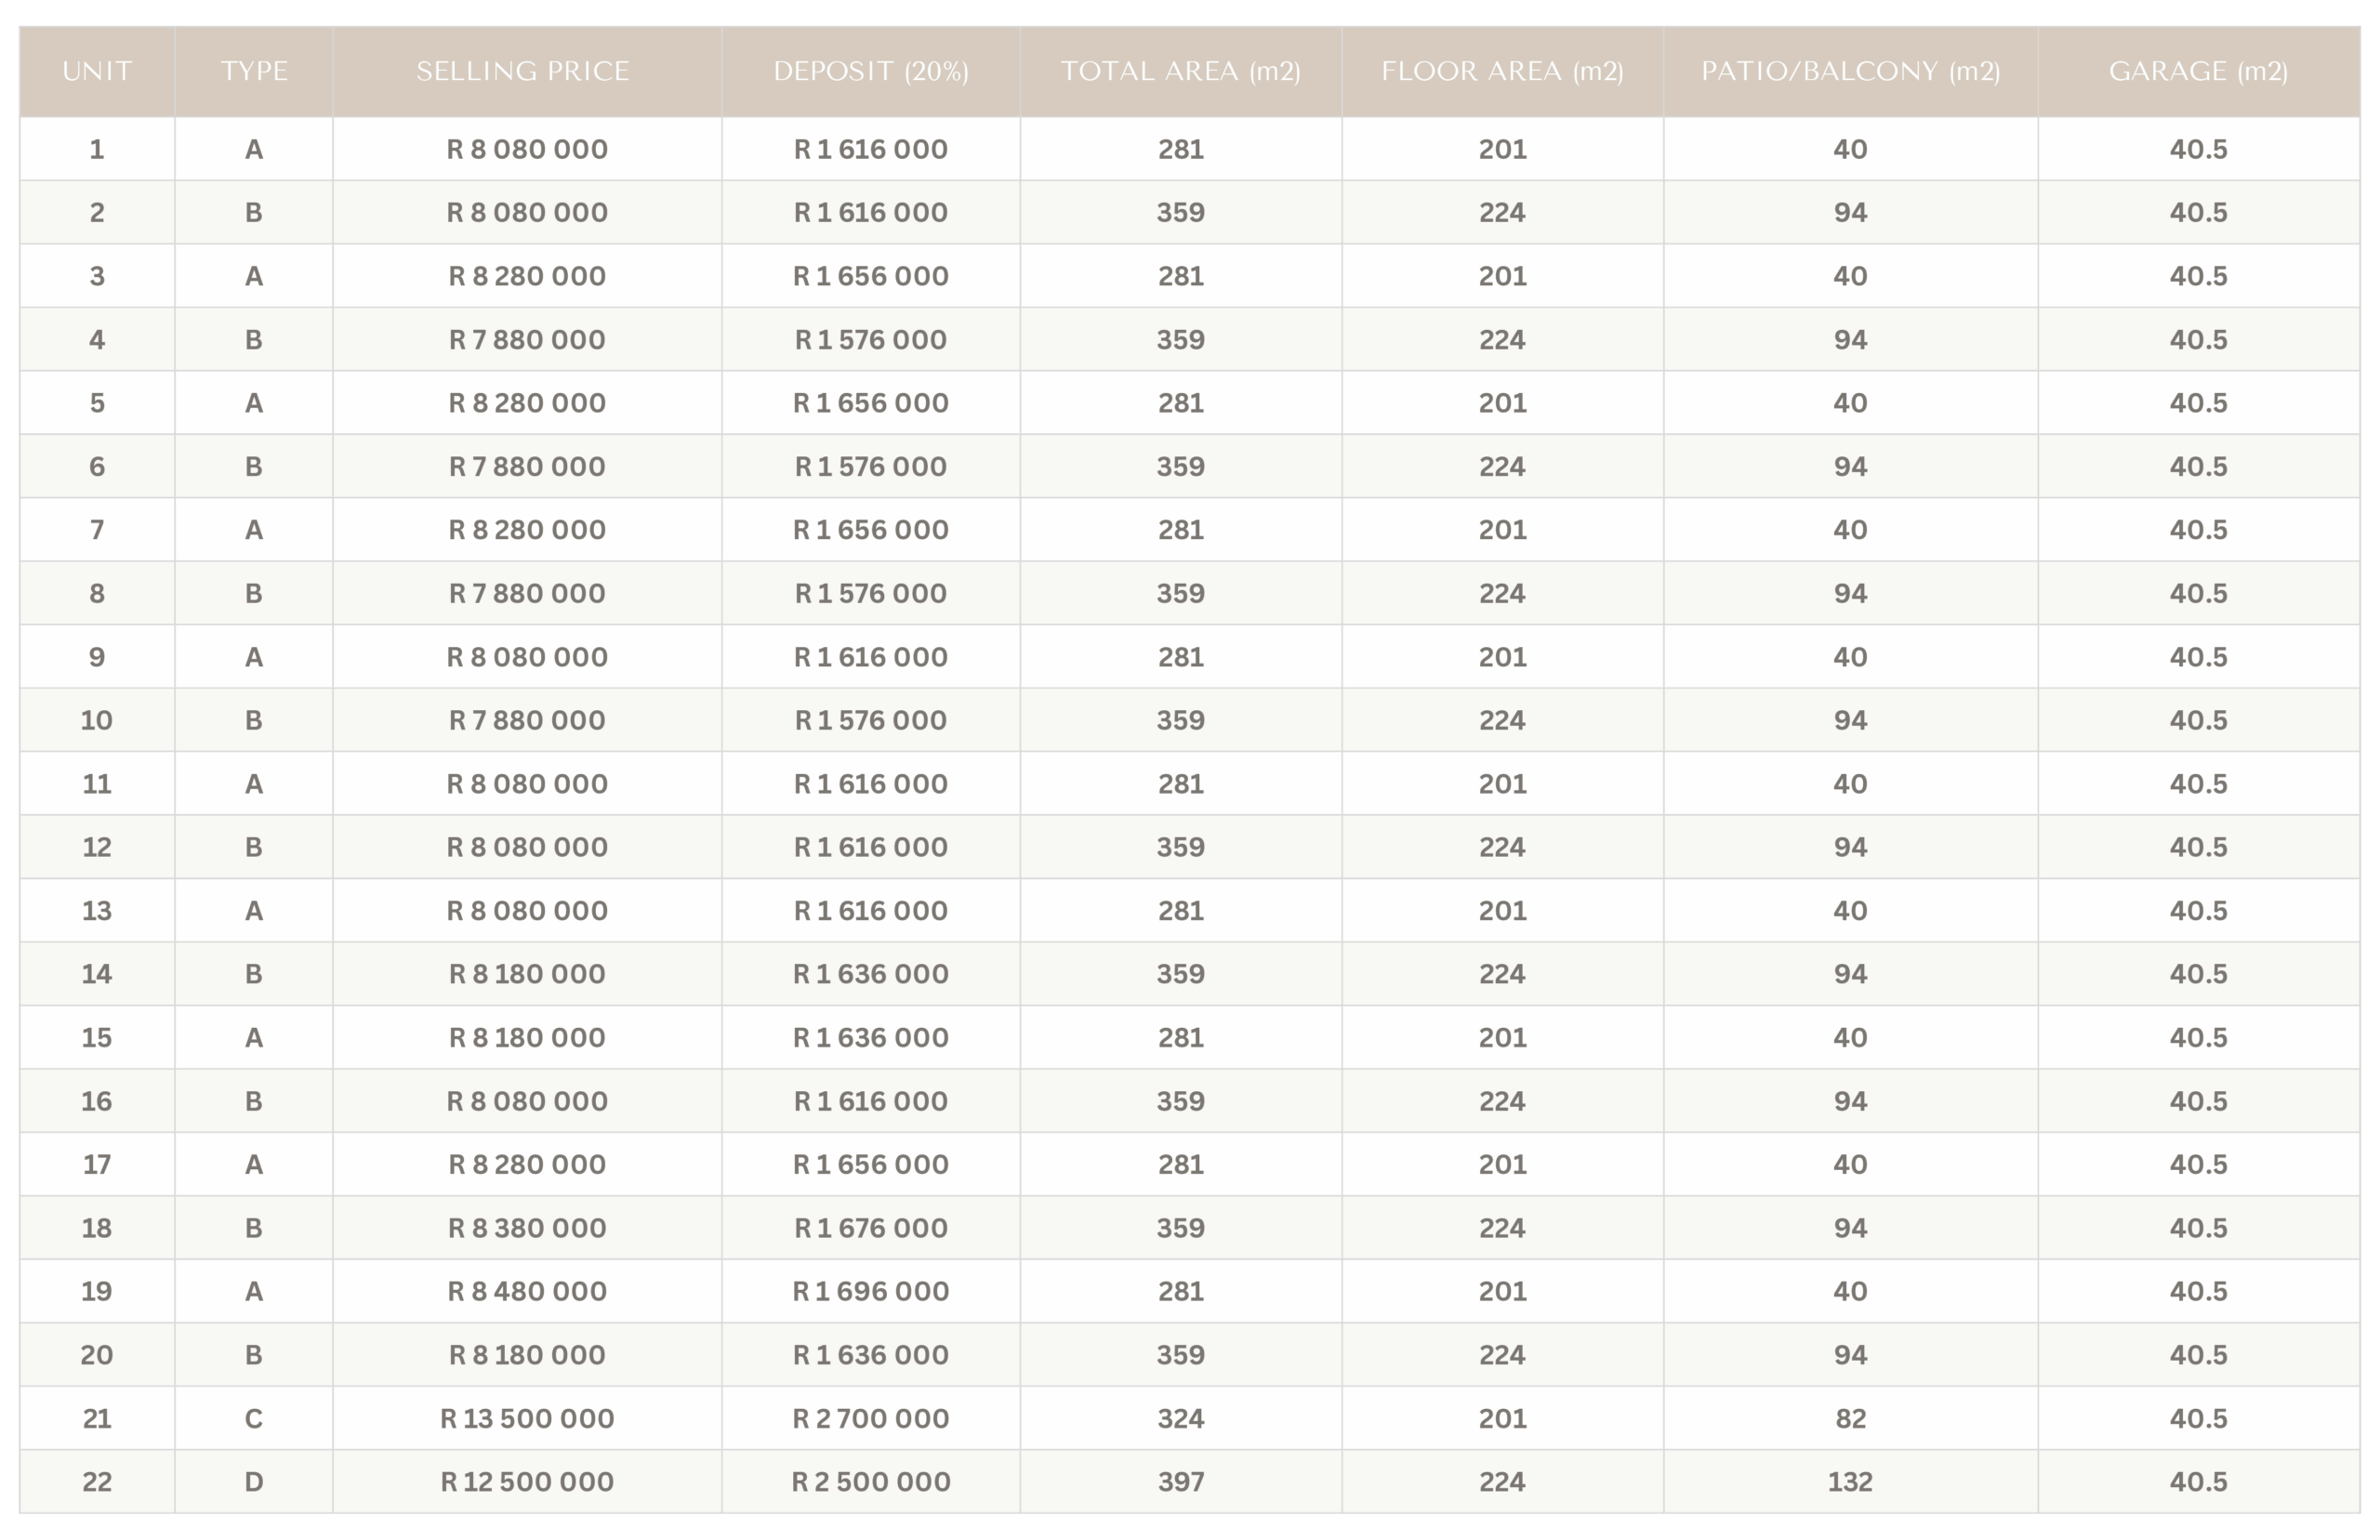Click total area value 324

click(x=1181, y=1418)
